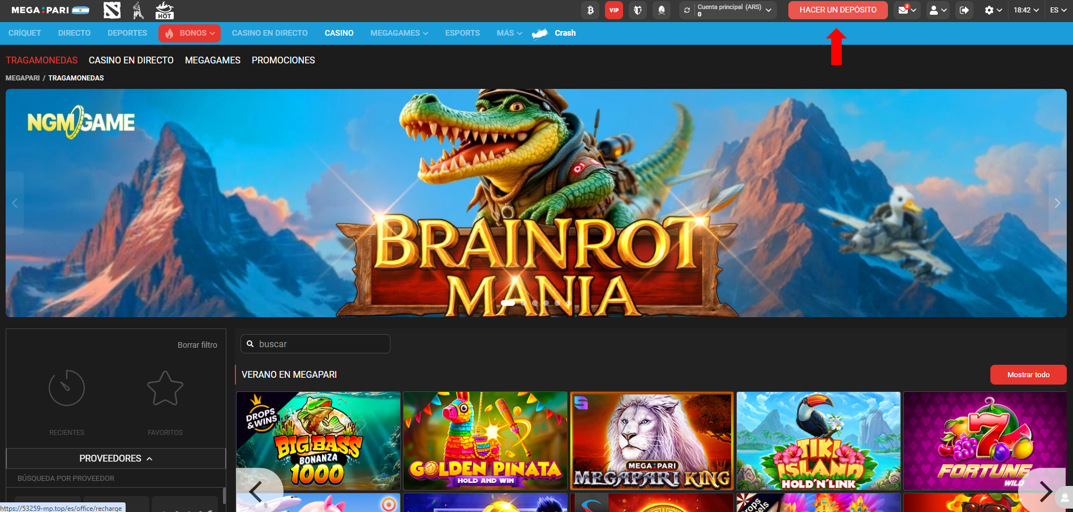The width and height of the screenshot is (1073, 512).
Task: Go to ESPORTS section
Action: coord(462,33)
